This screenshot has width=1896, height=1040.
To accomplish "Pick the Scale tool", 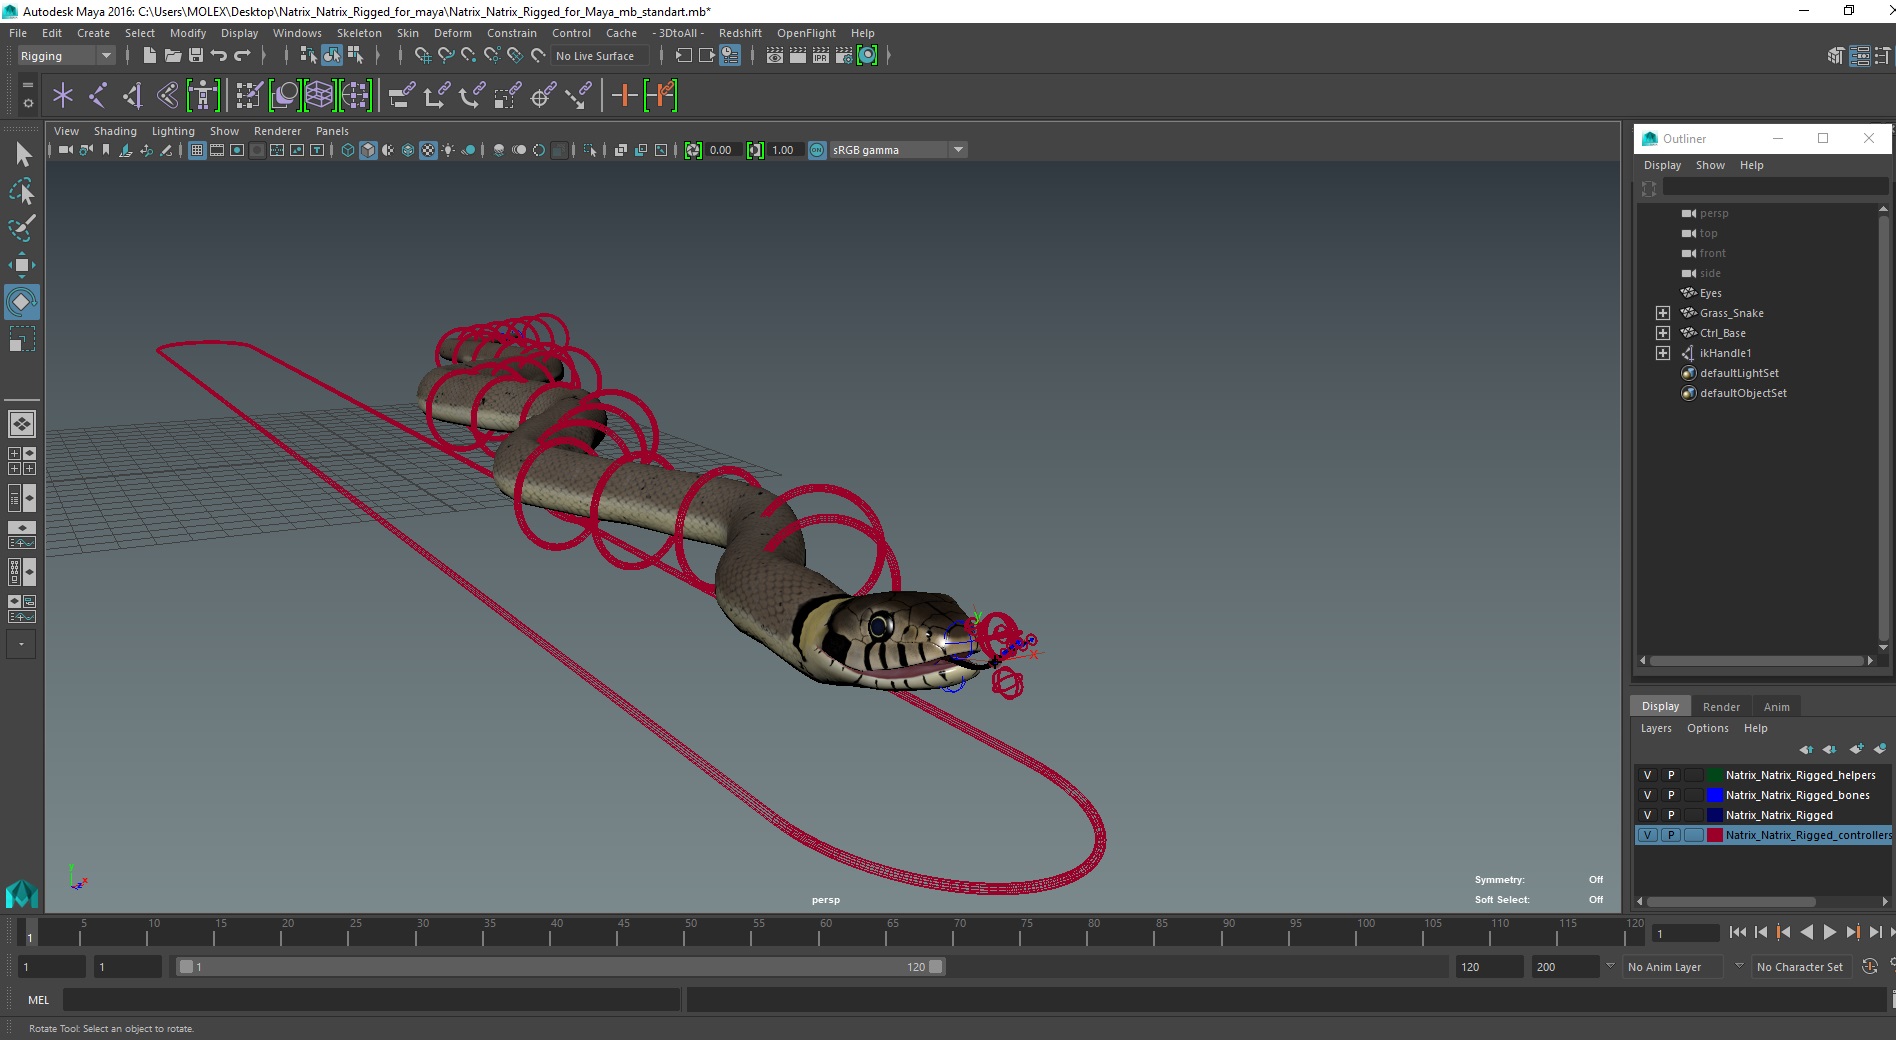I will pos(22,339).
